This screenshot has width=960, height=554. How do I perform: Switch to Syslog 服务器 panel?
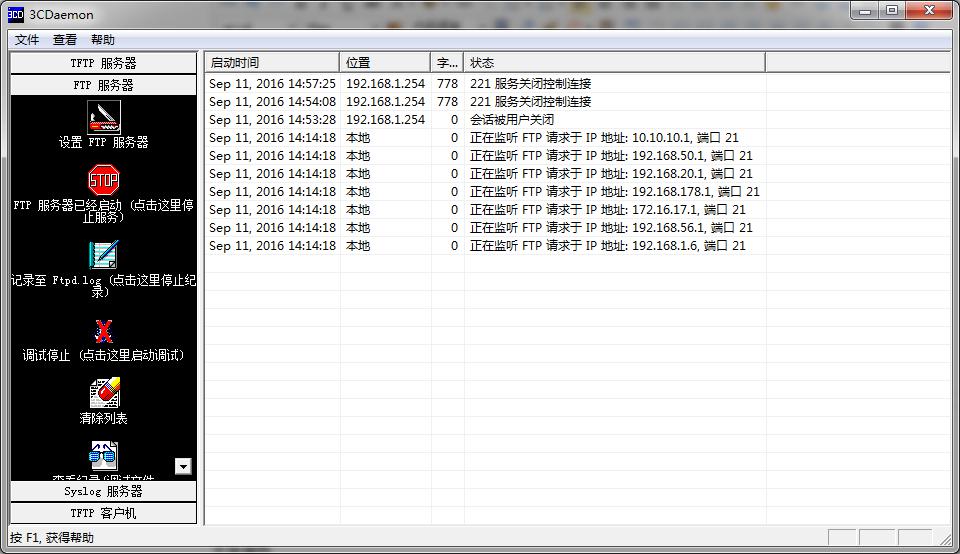pyautogui.click(x=103, y=491)
